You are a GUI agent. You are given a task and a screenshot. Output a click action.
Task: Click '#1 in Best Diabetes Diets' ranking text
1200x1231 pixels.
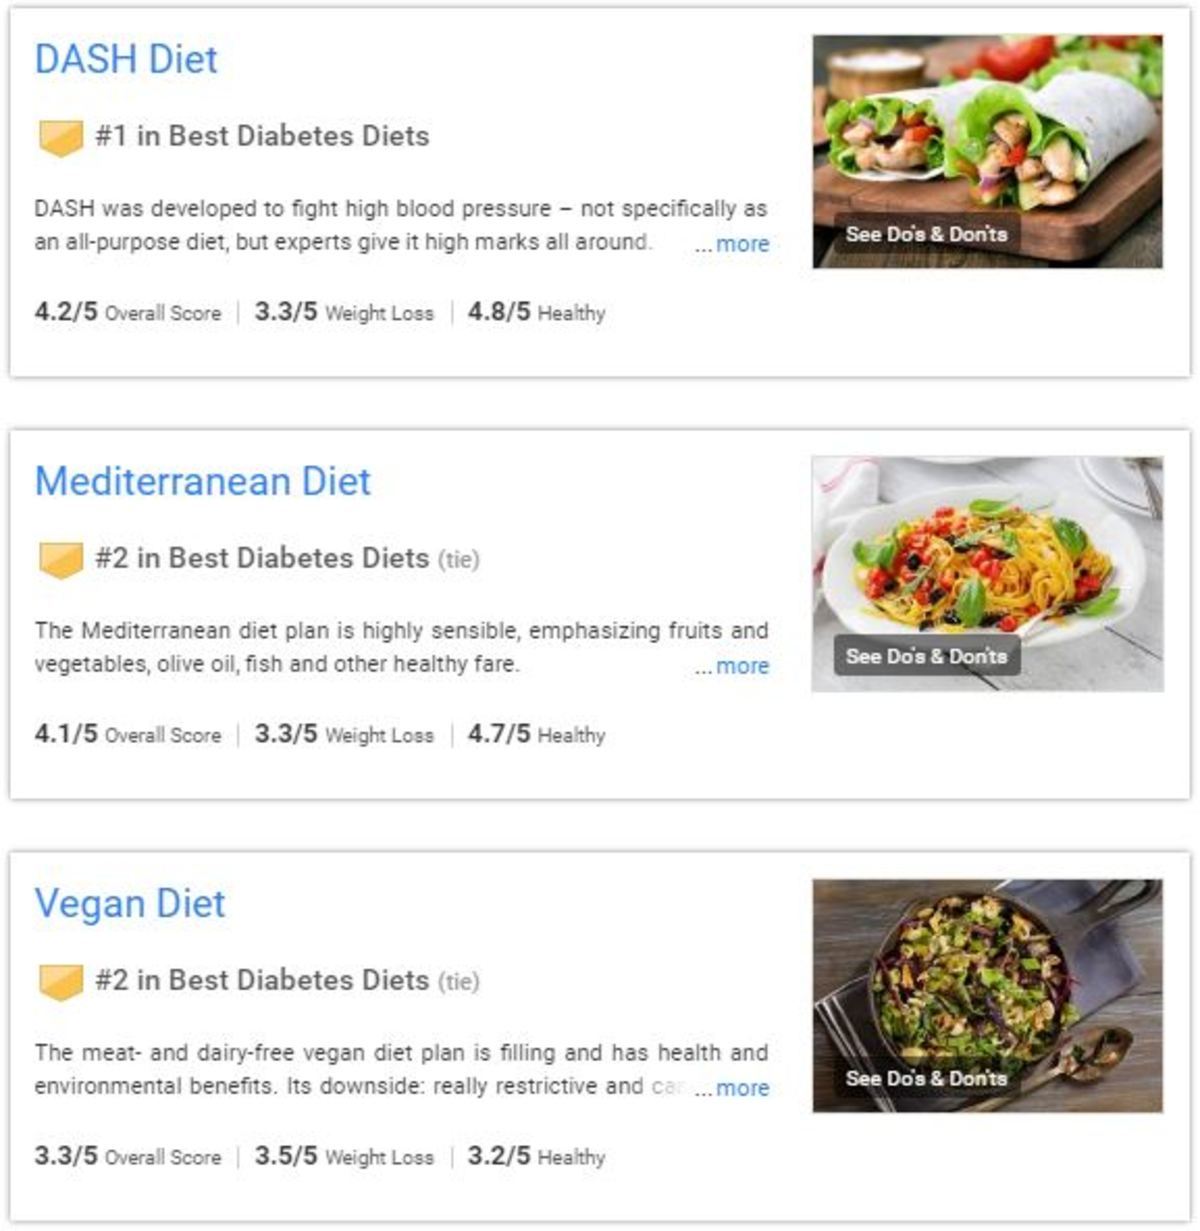[x=262, y=136]
